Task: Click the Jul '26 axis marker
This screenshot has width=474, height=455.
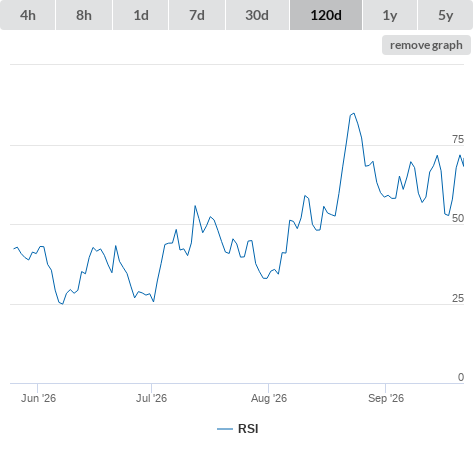Action: 151,398
